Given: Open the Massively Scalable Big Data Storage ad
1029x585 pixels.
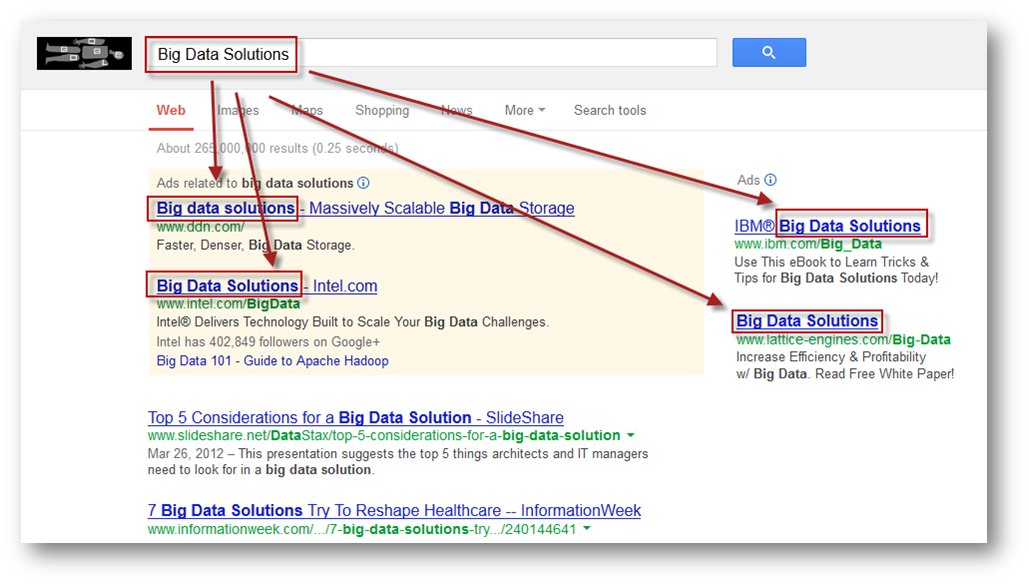Looking at the screenshot, I should tap(366, 208).
